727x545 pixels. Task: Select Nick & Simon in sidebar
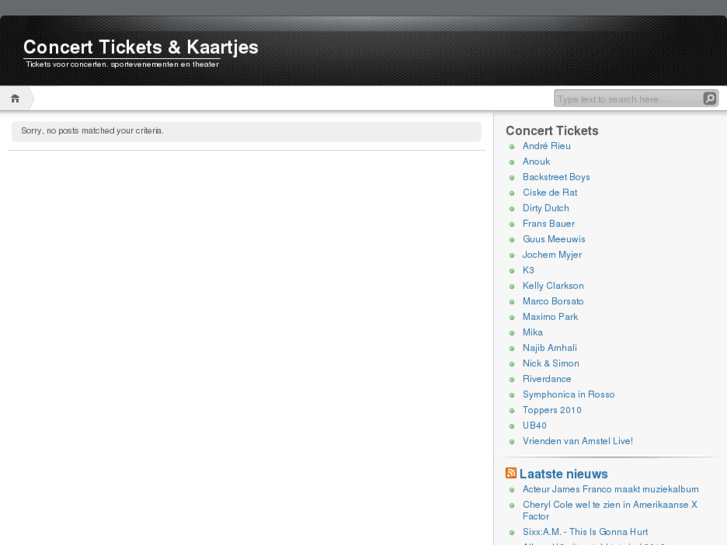point(550,363)
